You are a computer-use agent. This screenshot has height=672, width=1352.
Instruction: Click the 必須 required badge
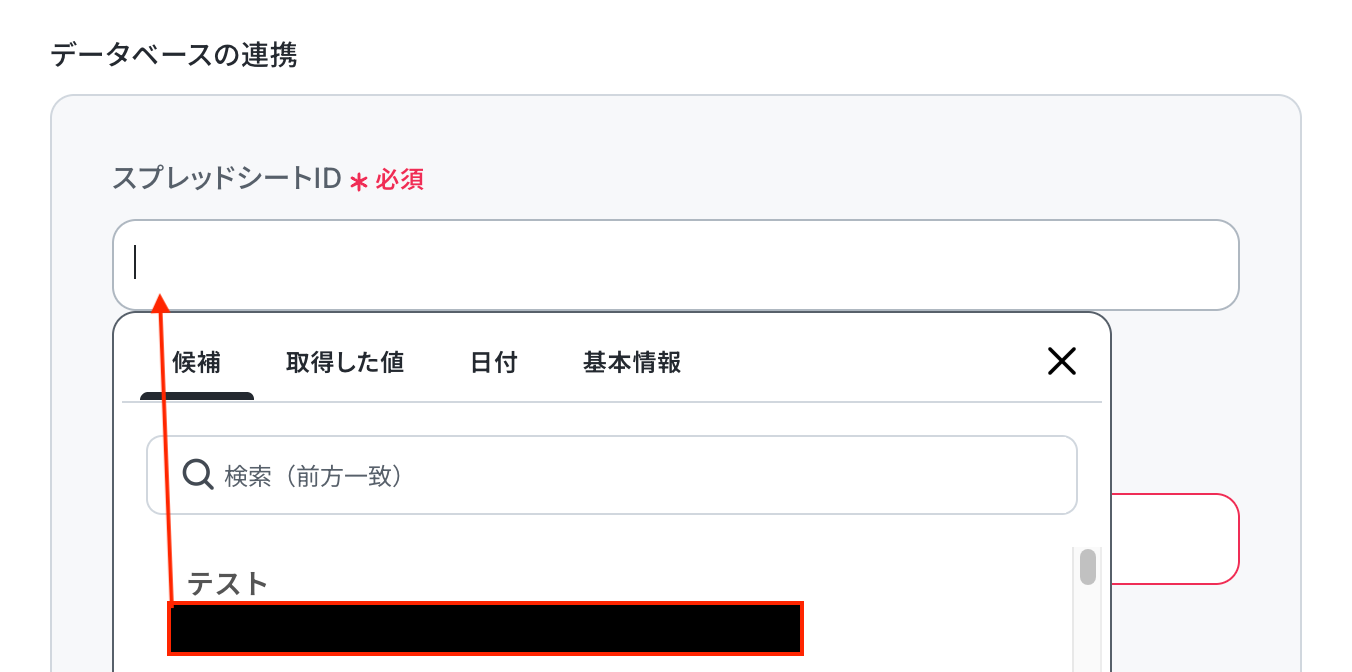coord(400,180)
